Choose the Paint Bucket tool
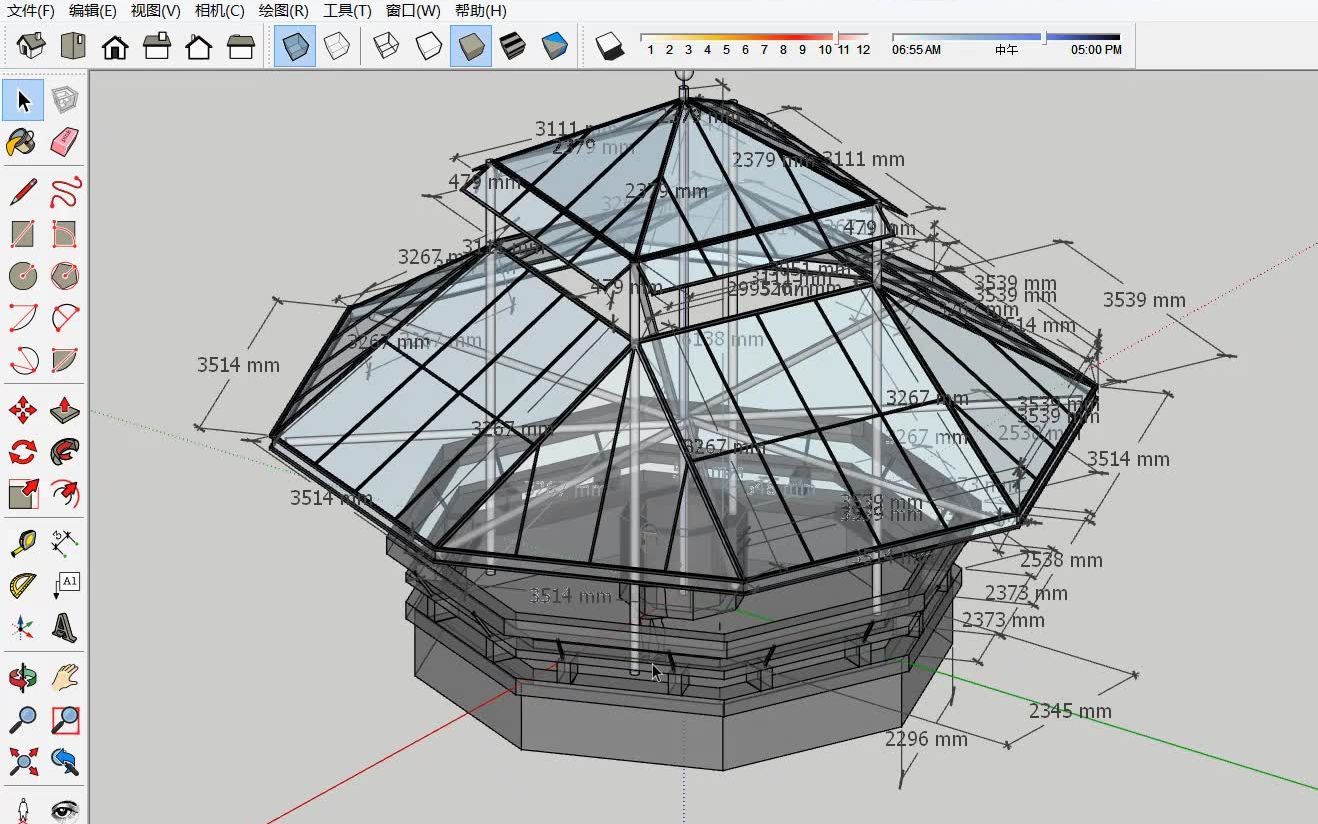 23,142
